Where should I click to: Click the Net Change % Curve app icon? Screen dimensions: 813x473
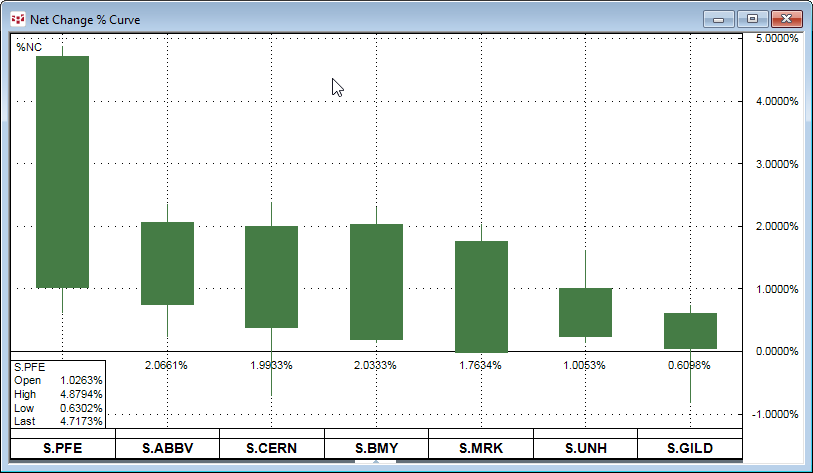tap(17, 18)
